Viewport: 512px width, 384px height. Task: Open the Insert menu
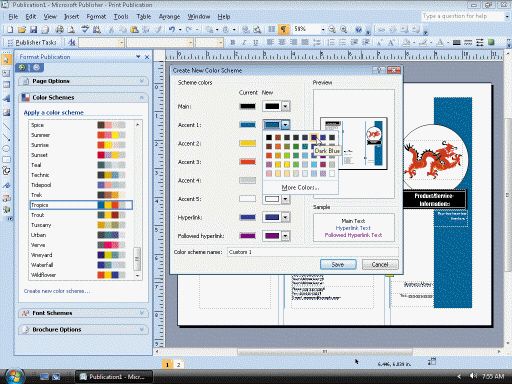click(71, 17)
